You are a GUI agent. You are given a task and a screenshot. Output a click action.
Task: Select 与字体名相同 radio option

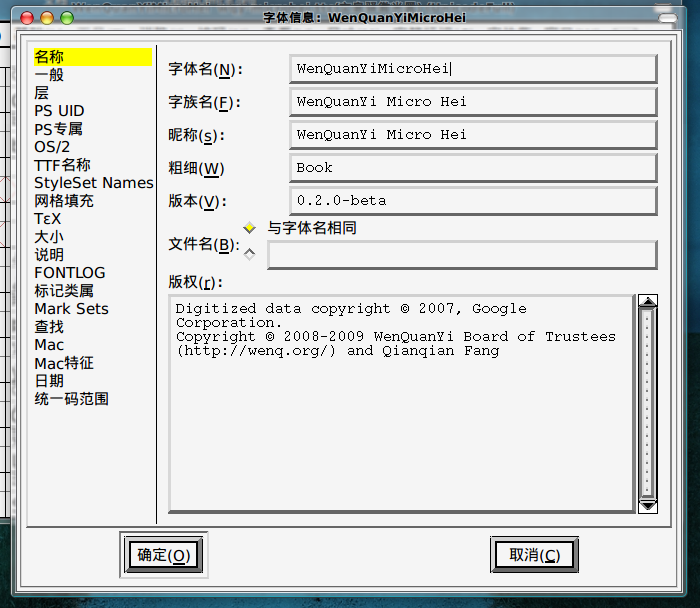[x=250, y=228]
